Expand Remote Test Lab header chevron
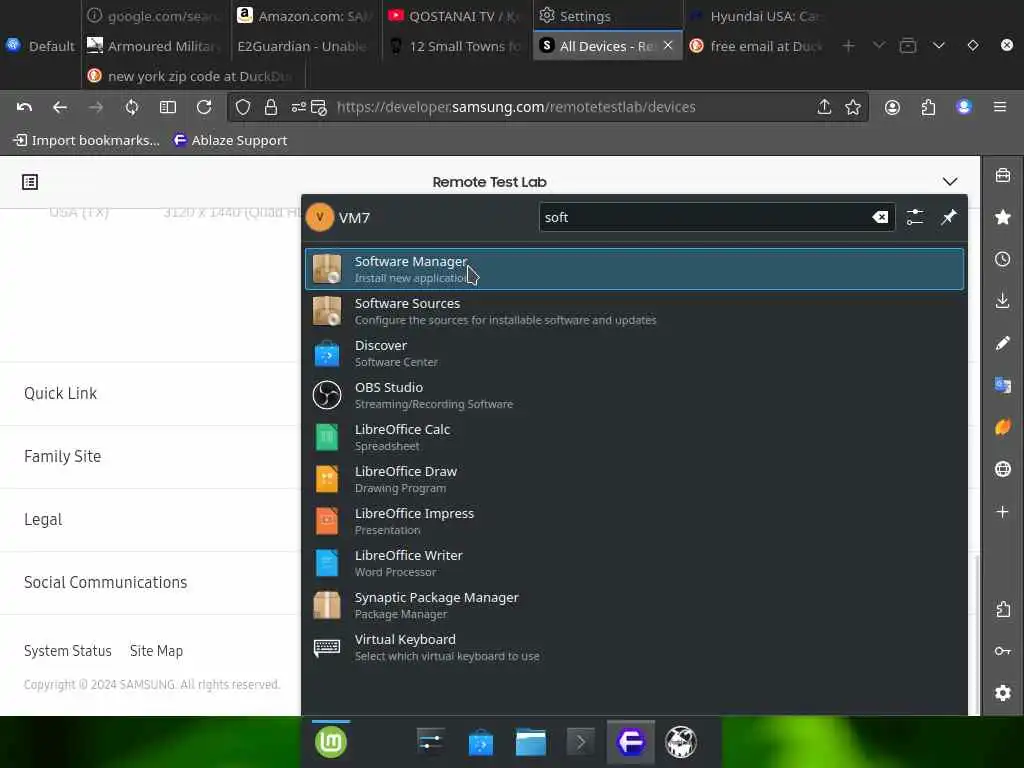 950,182
